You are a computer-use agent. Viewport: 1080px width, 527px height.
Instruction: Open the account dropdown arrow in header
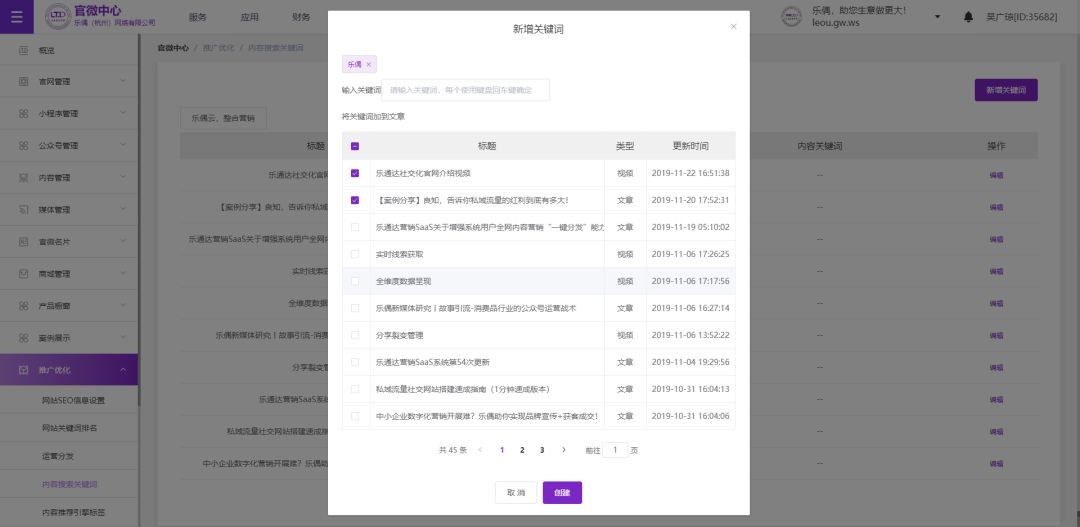pyautogui.click(x=937, y=17)
